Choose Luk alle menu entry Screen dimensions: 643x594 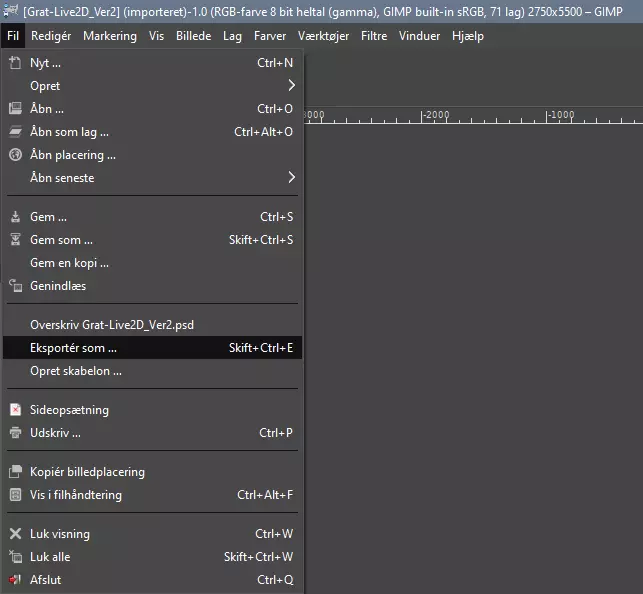(152, 556)
